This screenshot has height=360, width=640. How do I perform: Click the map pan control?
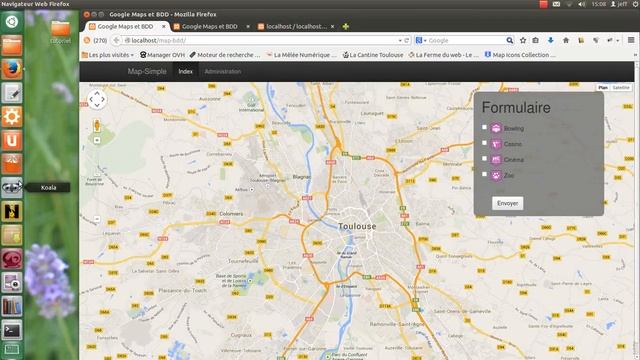(97, 100)
